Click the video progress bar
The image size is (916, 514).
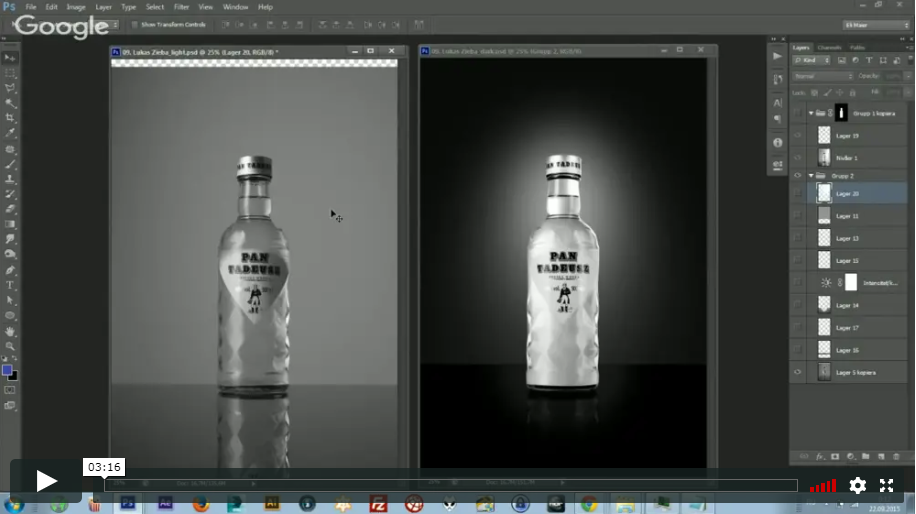pyautogui.click(x=450, y=485)
